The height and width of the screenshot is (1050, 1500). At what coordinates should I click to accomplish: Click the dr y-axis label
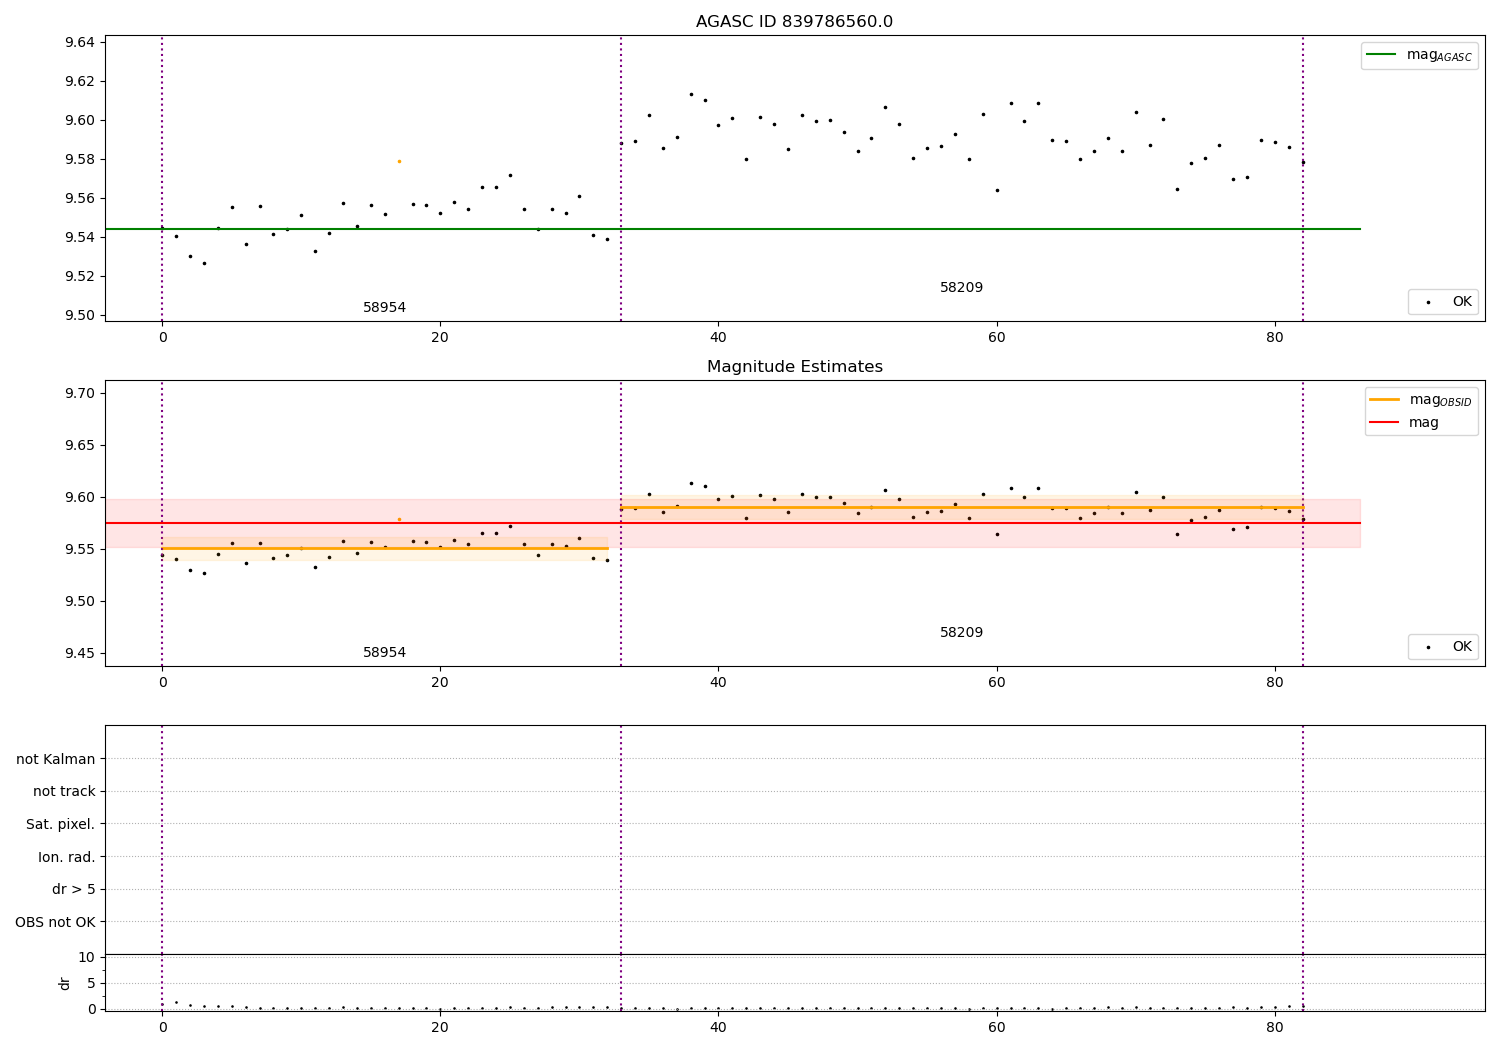(65, 983)
